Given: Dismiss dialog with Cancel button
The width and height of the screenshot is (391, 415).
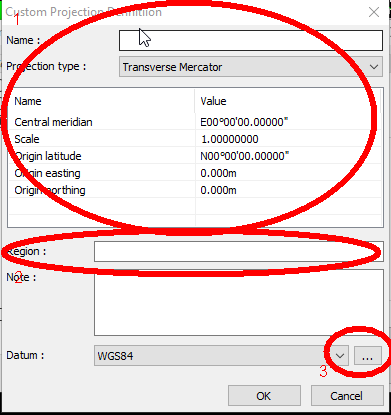Looking at the screenshot, I should coord(347,396).
